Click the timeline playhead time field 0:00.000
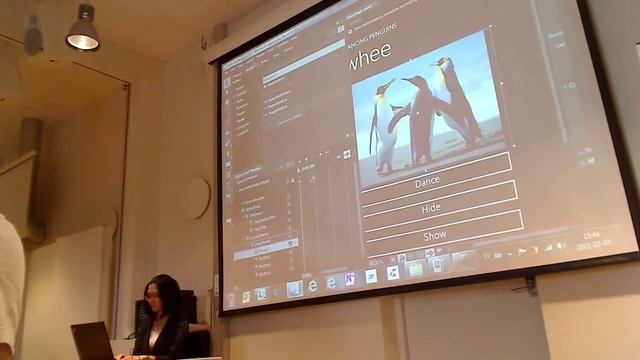 (x=307, y=167)
